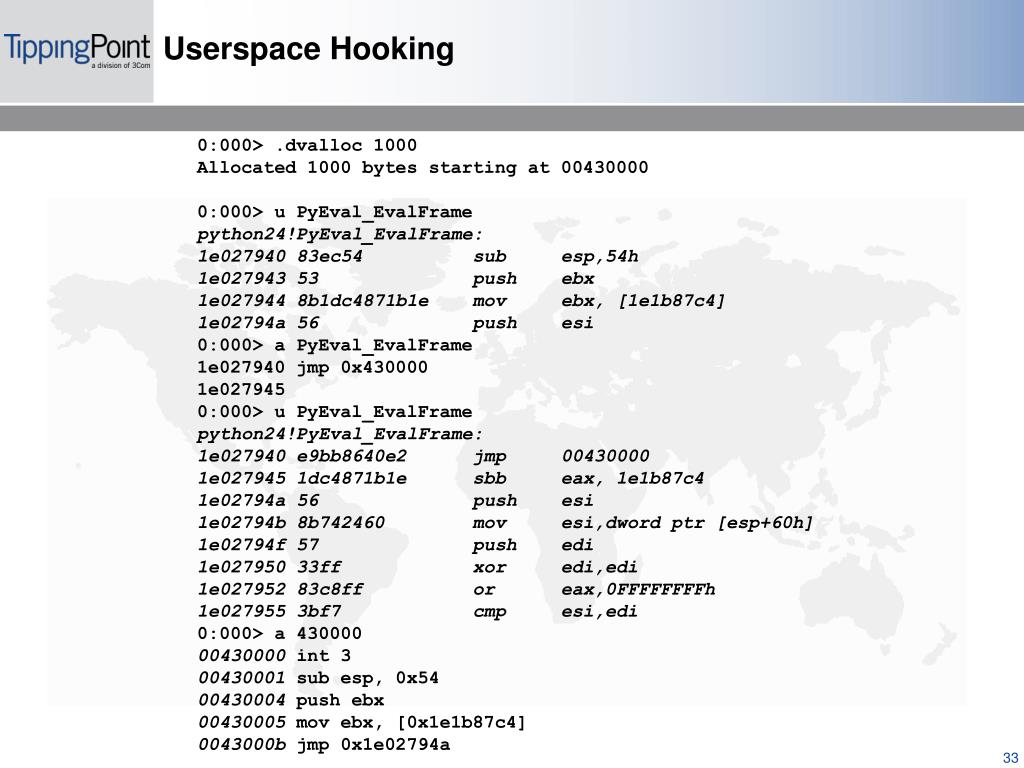
Task: Click the 'mov ebx, [1e1b87c4]' line
Action: (x=461, y=300)
